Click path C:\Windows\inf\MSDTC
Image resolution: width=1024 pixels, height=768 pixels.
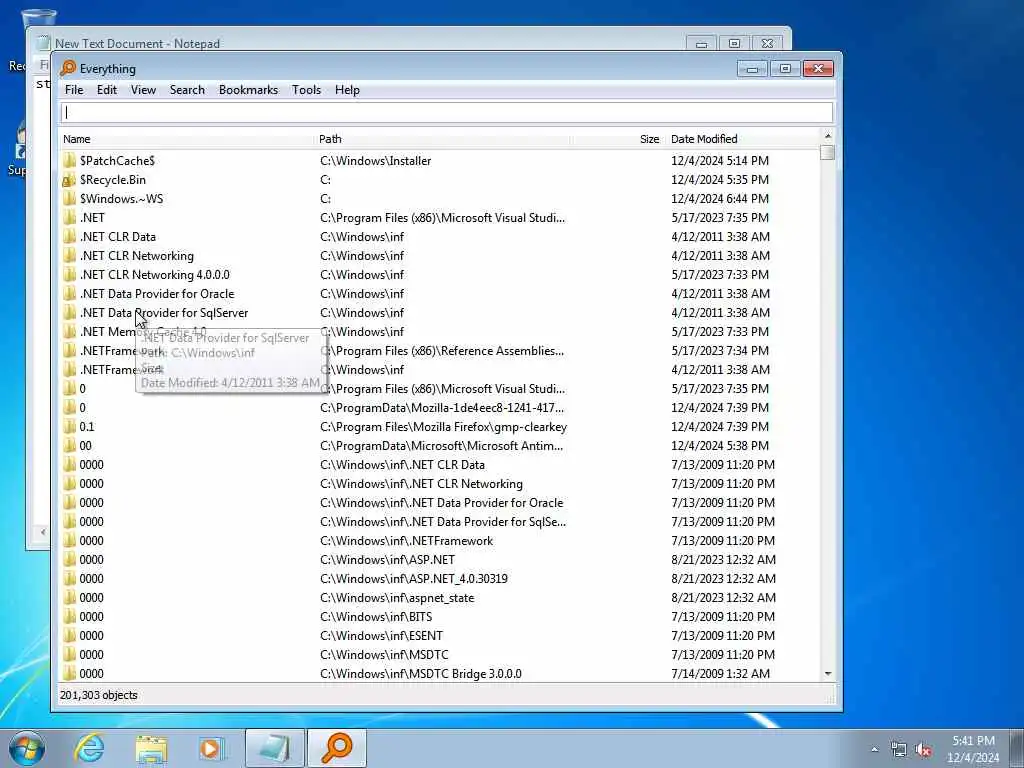[x=384, y=654]
